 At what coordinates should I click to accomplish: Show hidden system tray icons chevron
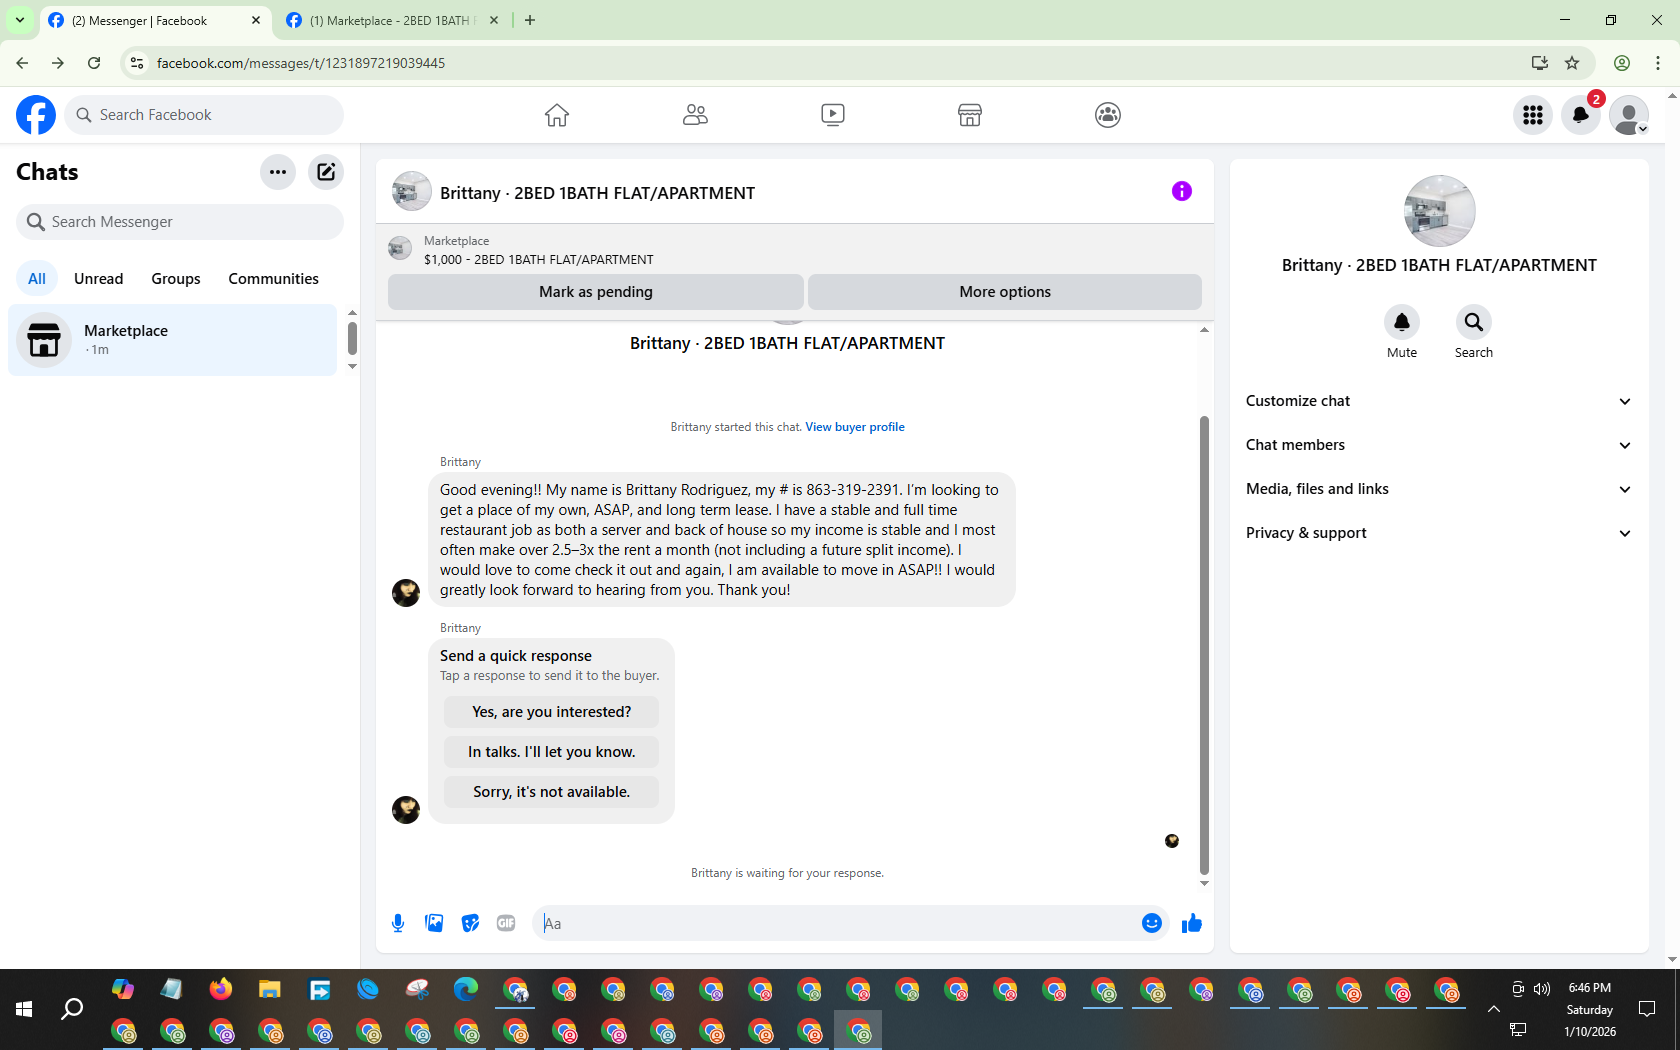coord(1494,1009)
